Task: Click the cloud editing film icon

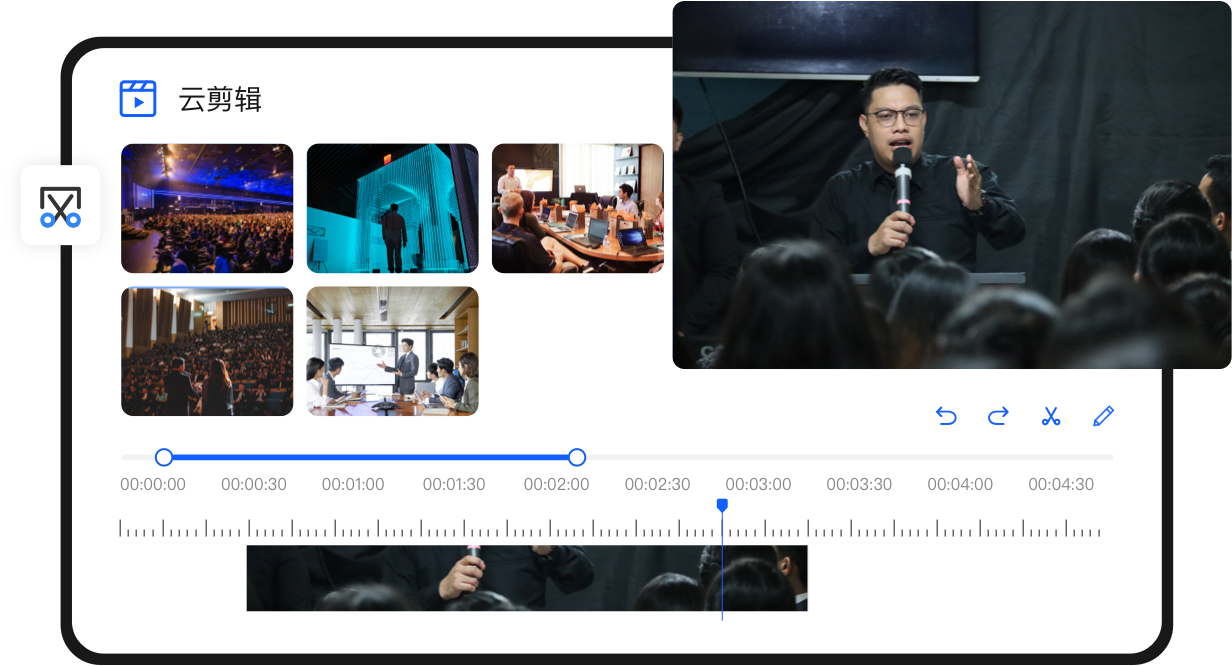Action: 138,99
